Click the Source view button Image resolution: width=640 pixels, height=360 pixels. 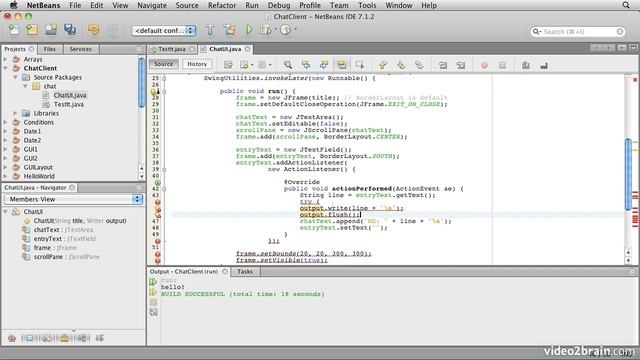pos(164,64)
